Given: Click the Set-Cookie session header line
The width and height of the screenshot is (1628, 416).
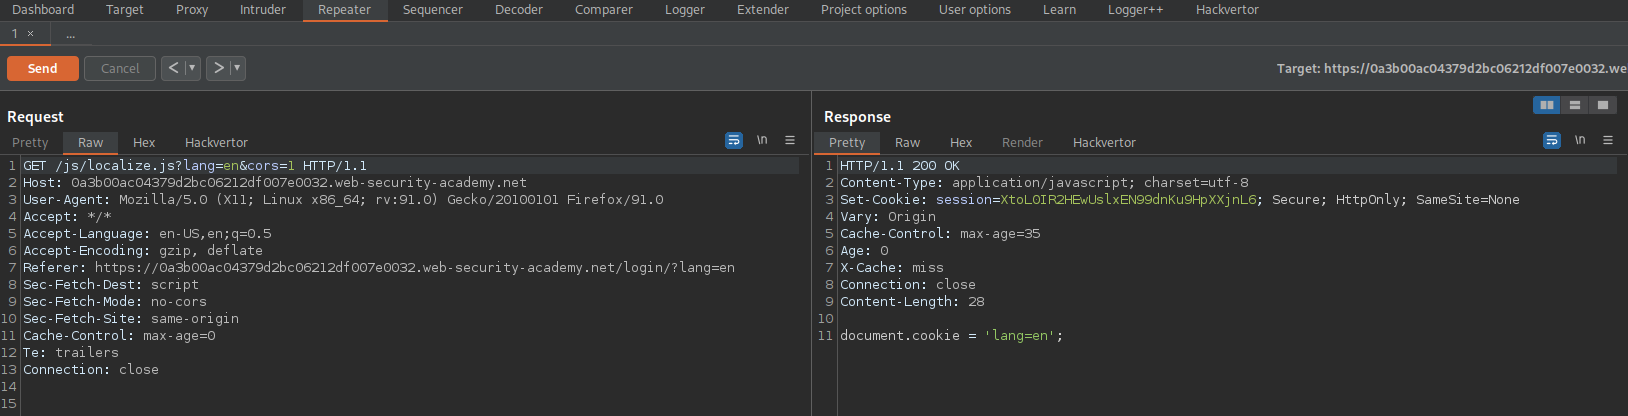Looking at the screenshot, I should coord(1180,200).
